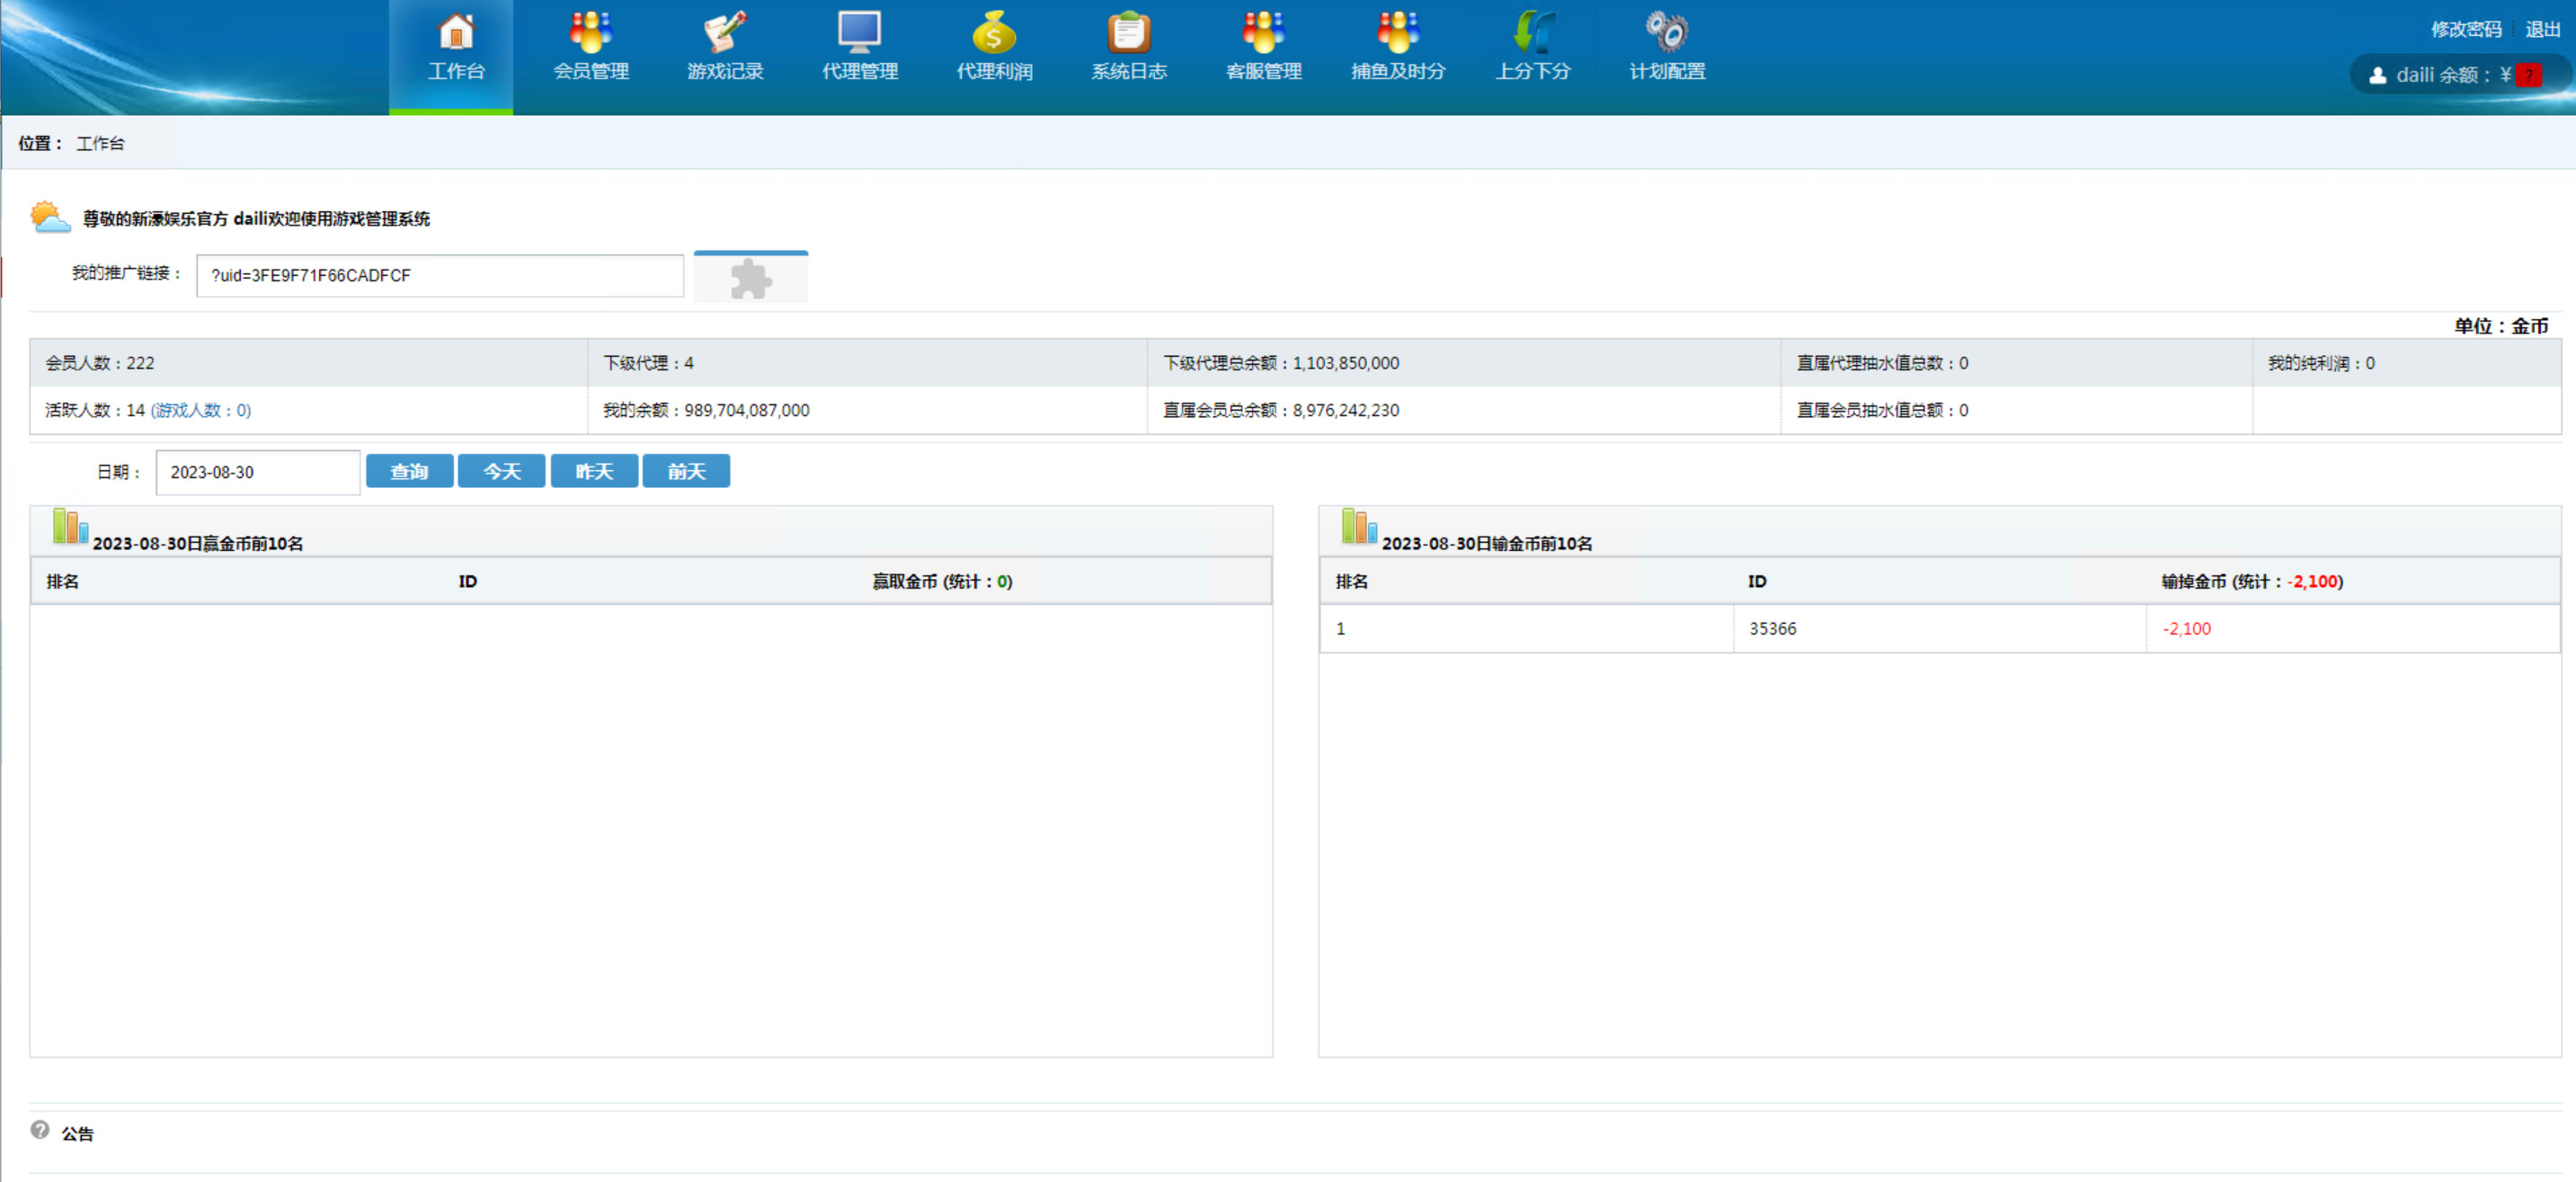The width and height of the screenshot is (2576, 1182).
Task: Open 系统日志 clipboard icon
Action: [1128, 34]
